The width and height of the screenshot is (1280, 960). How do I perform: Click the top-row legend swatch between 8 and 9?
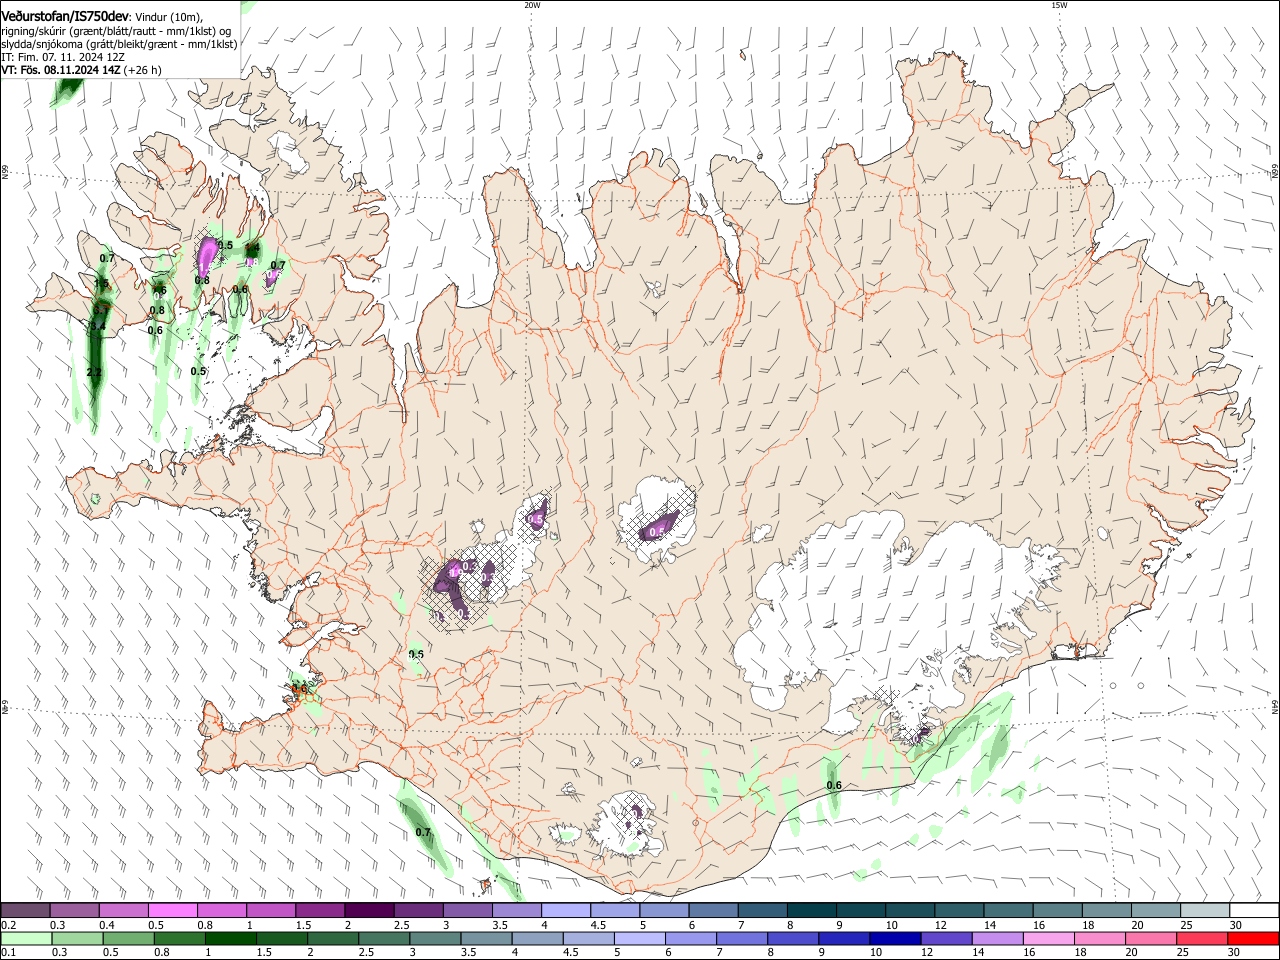[810, 911]
